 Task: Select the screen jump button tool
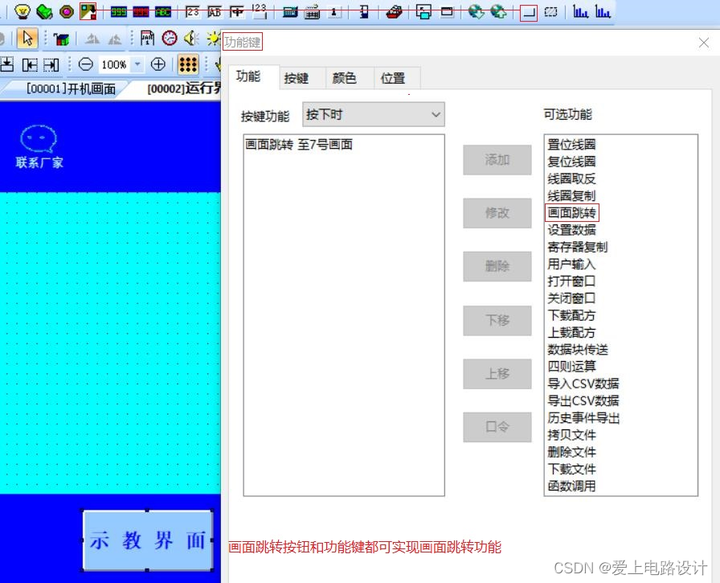(x=88, y=11)
